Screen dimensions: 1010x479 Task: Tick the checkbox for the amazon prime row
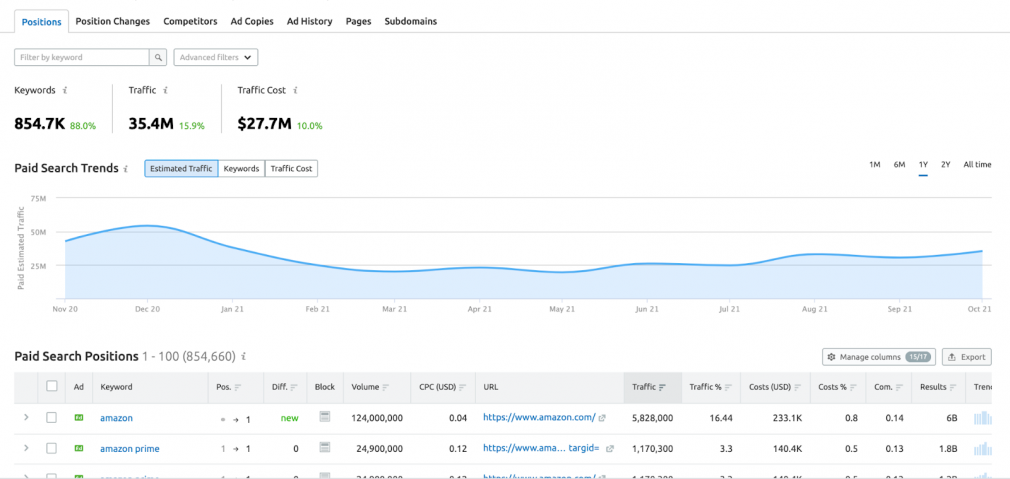[52, 448]
